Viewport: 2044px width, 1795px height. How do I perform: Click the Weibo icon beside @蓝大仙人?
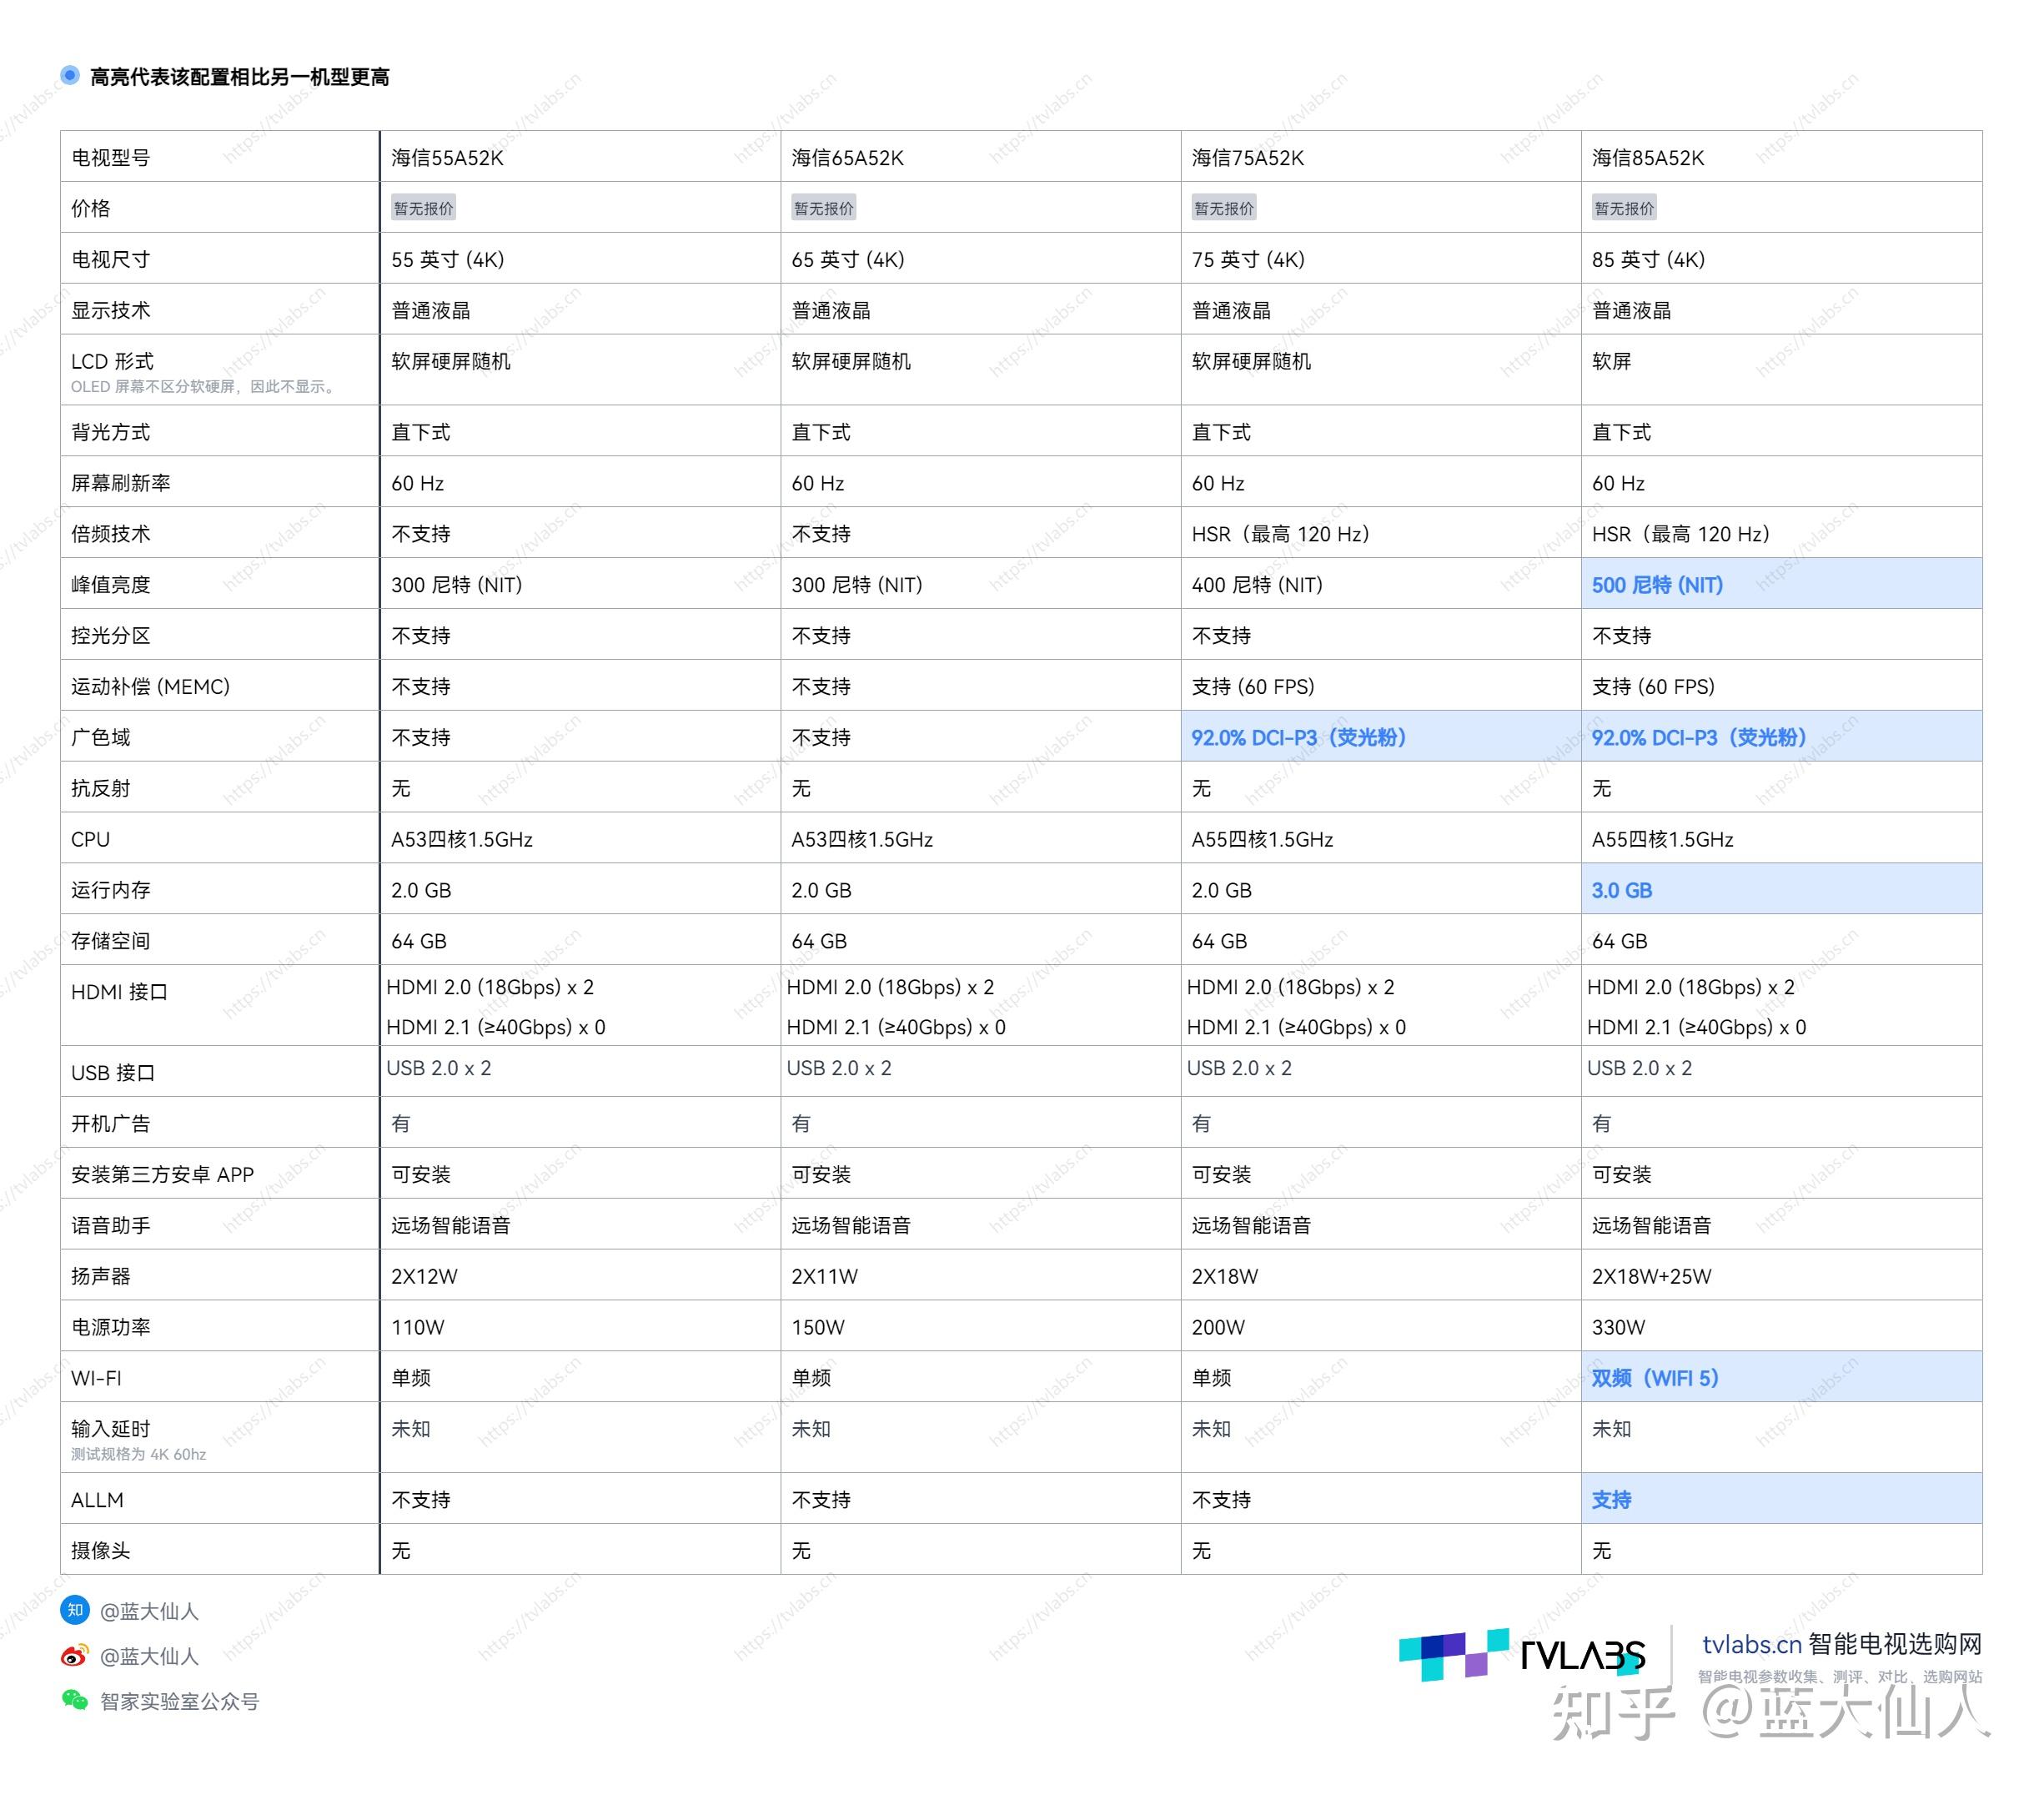click(x=75, y=1656)
